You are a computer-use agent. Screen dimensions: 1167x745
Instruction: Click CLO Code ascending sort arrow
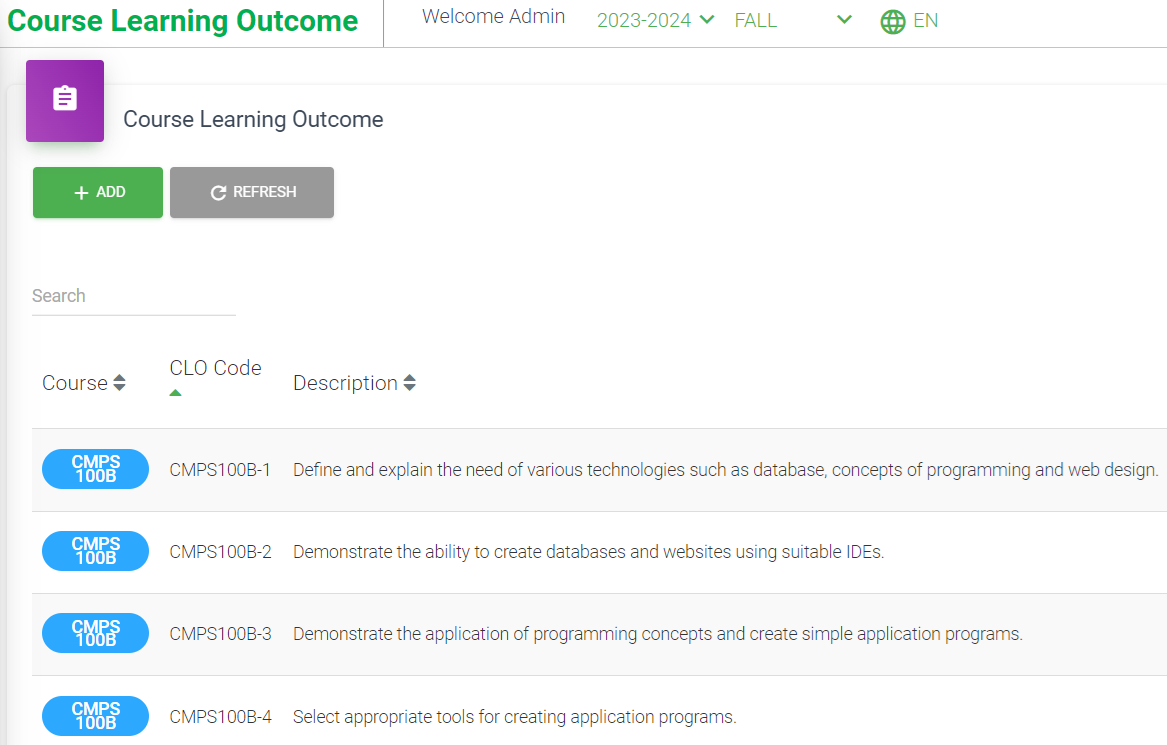coord(176,393)
